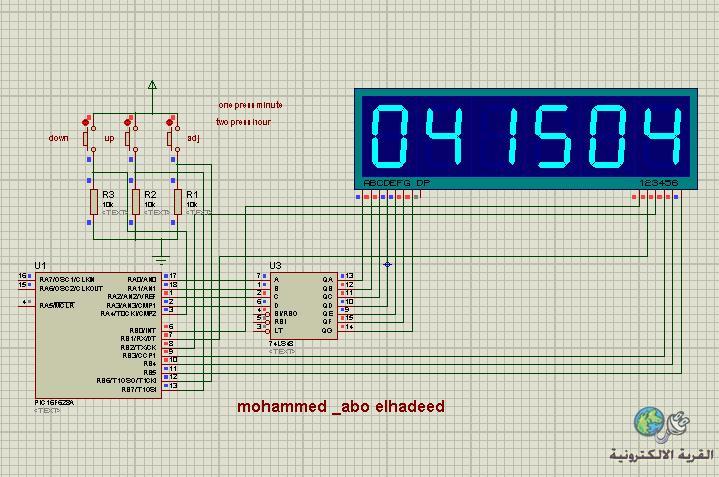Click pin label RB3/CCP1 on U1
The height and width of the screenshot is (477, 719).
tap(139, 355)
